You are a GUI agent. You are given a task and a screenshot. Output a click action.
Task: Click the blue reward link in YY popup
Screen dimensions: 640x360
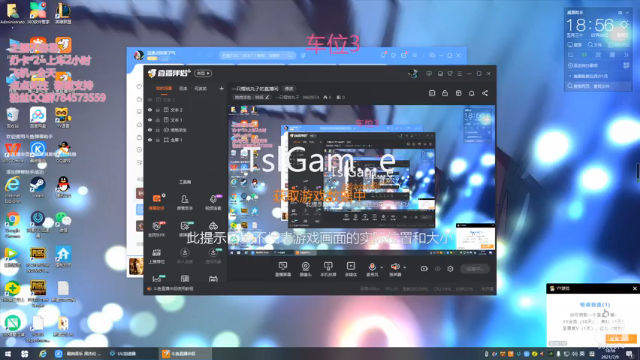pyautogui.click(x=594, y=304)
